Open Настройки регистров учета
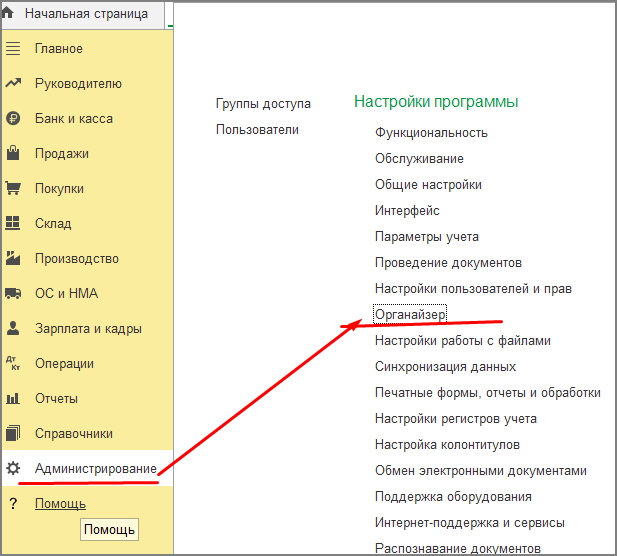617x556 pixels. [x=456, y=418]
